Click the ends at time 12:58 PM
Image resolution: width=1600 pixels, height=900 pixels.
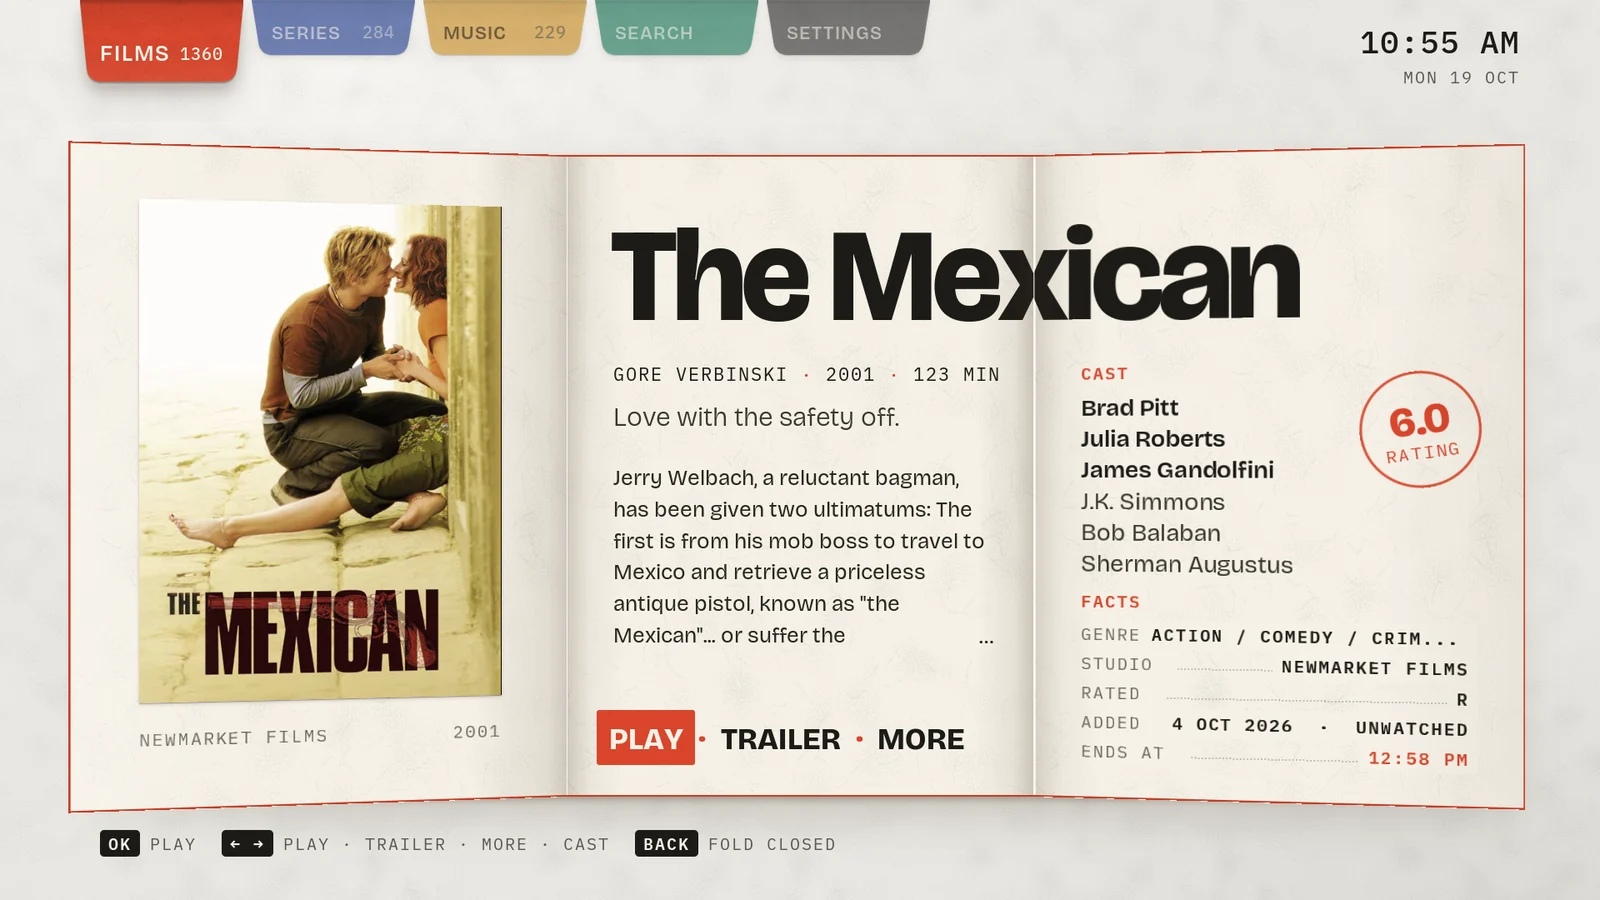click(1418, 759)
